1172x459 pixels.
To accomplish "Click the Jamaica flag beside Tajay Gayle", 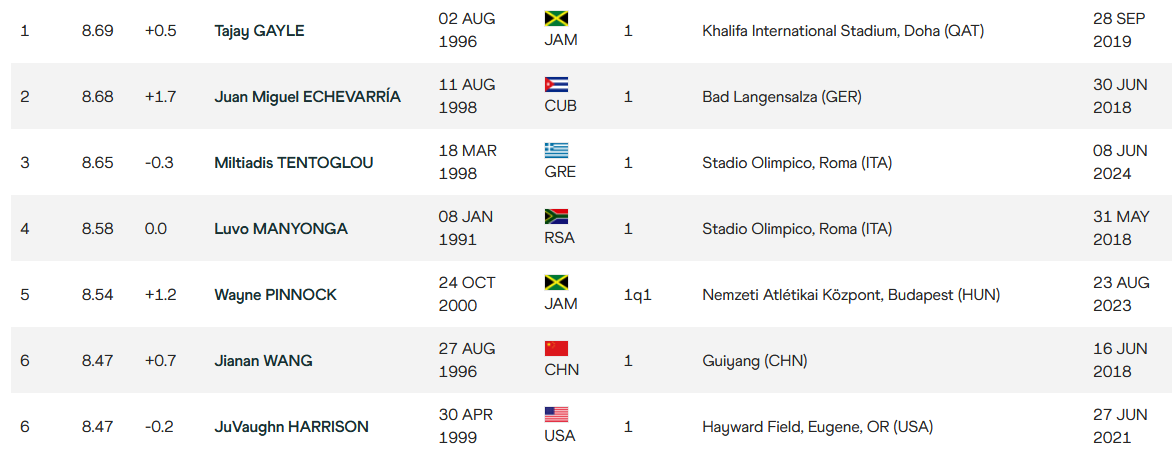I will tap(556, 18).
